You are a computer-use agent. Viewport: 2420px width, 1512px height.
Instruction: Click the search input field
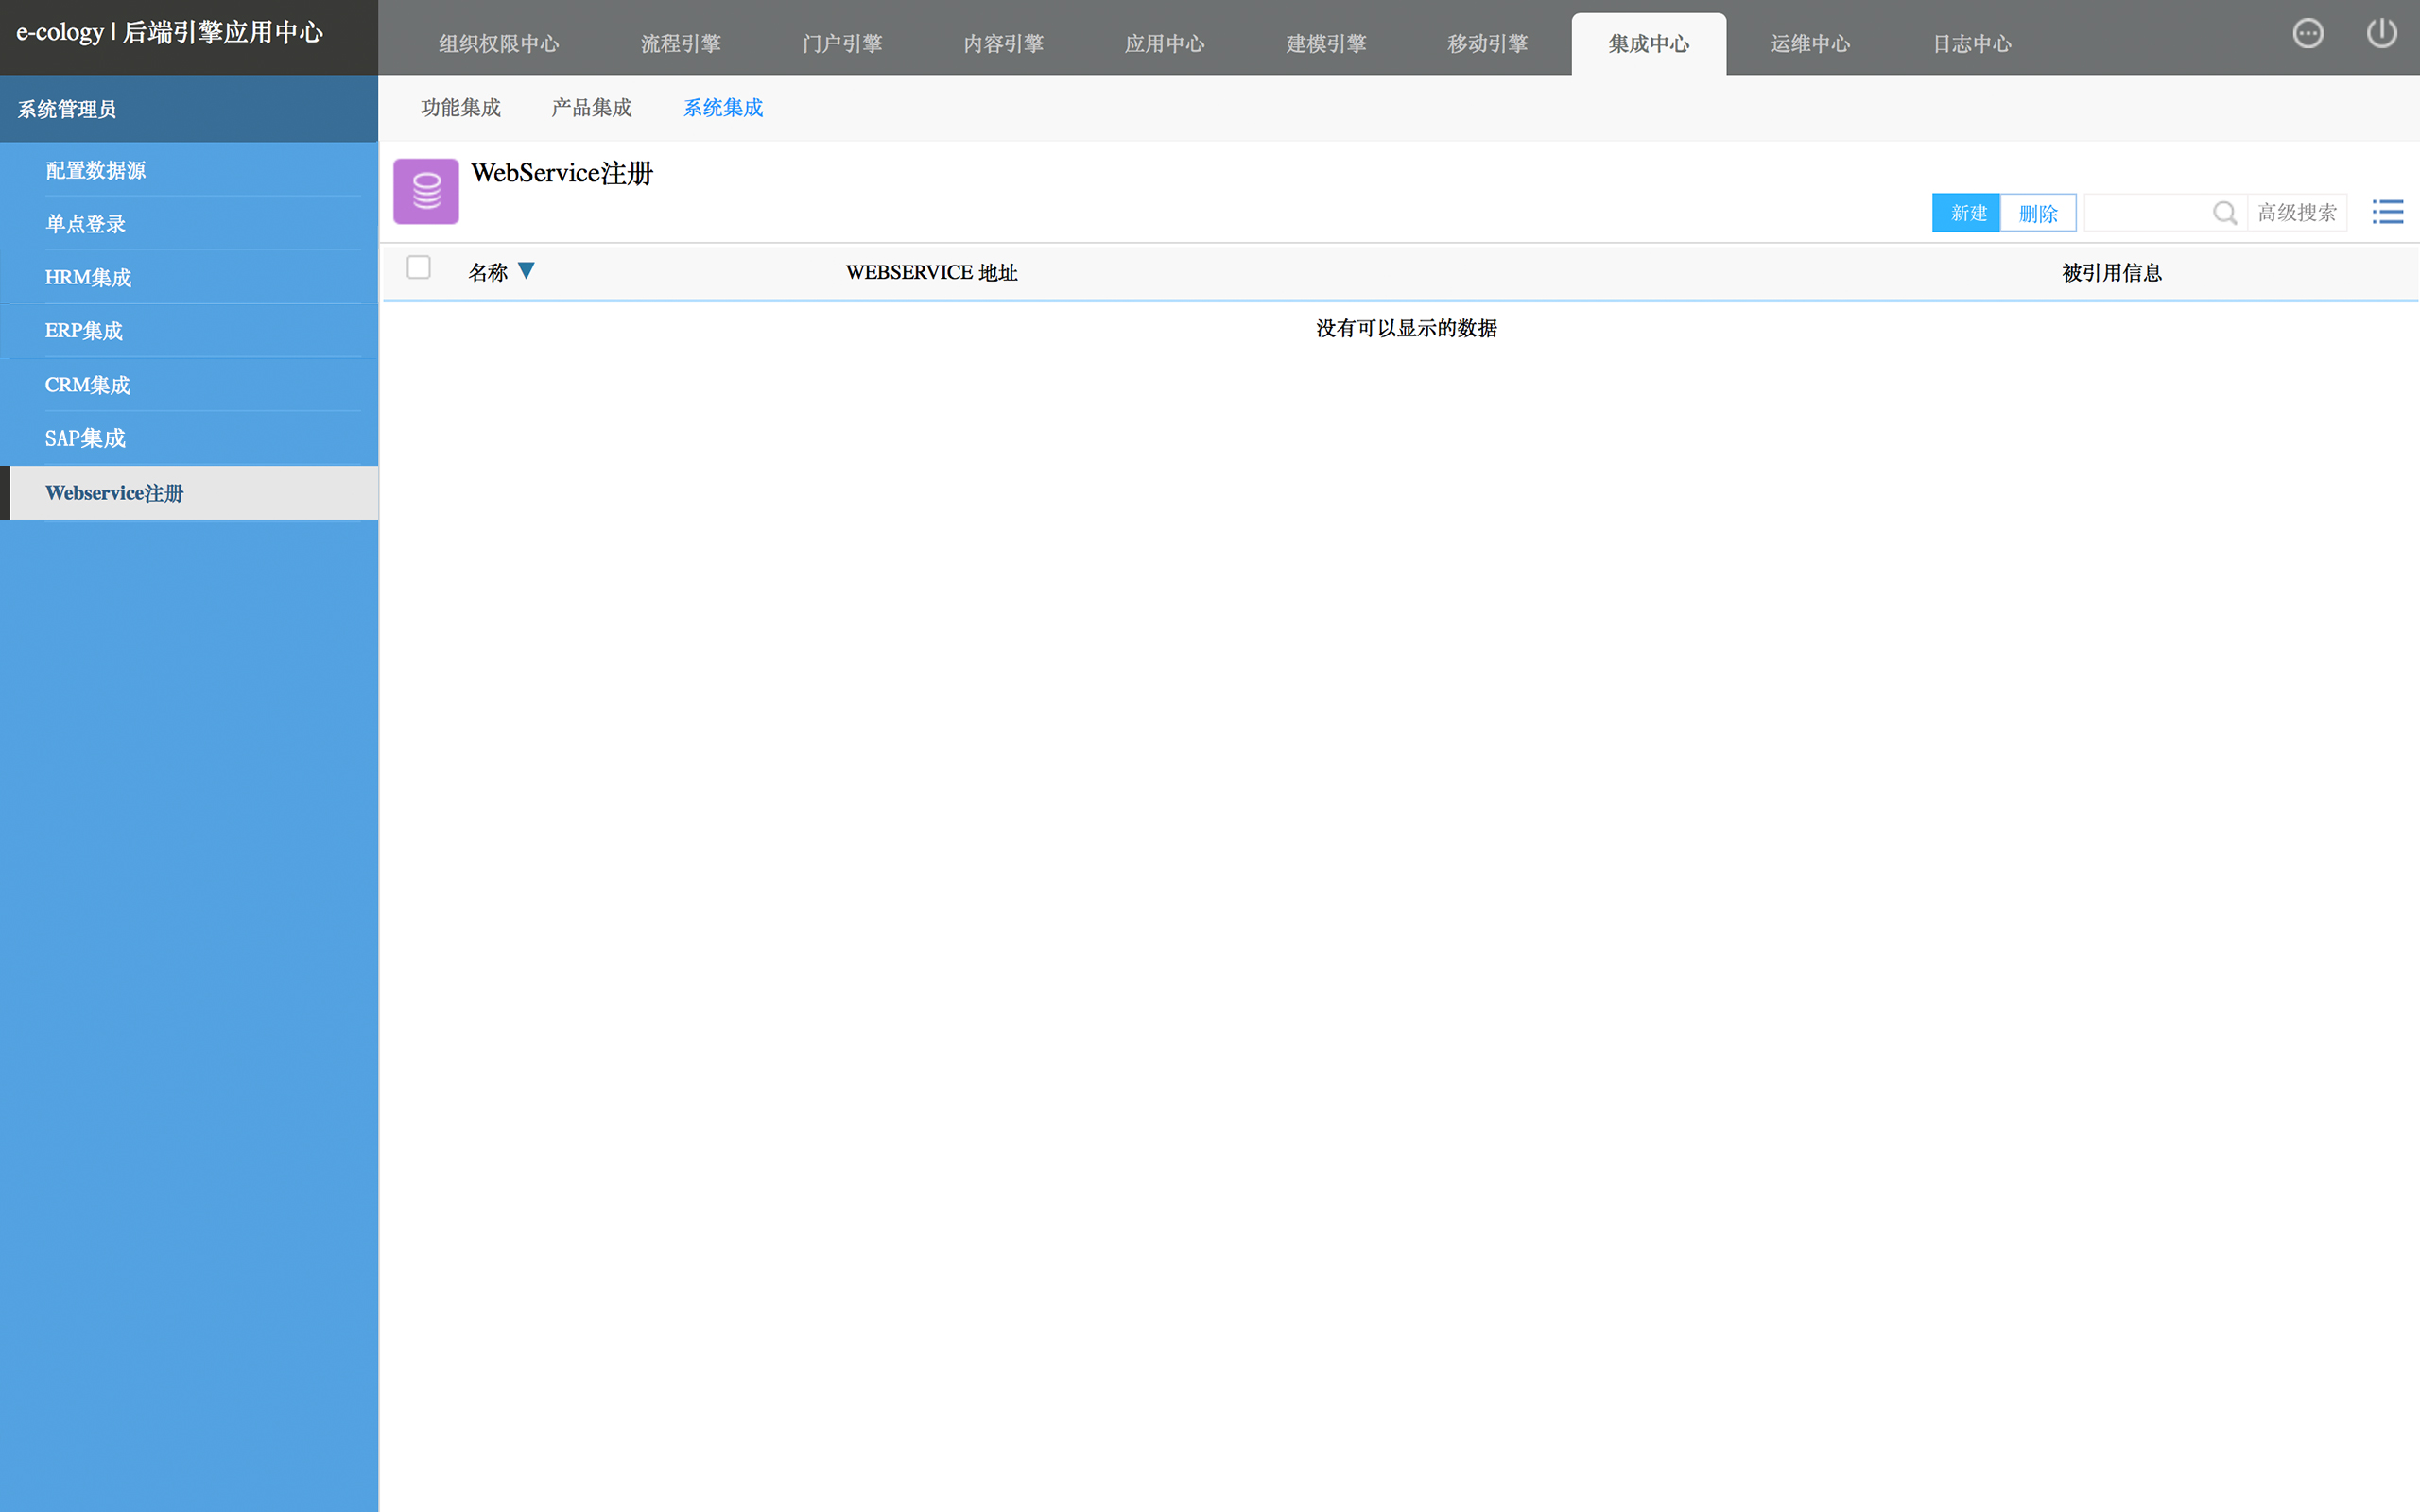(x=2147, y=213)
